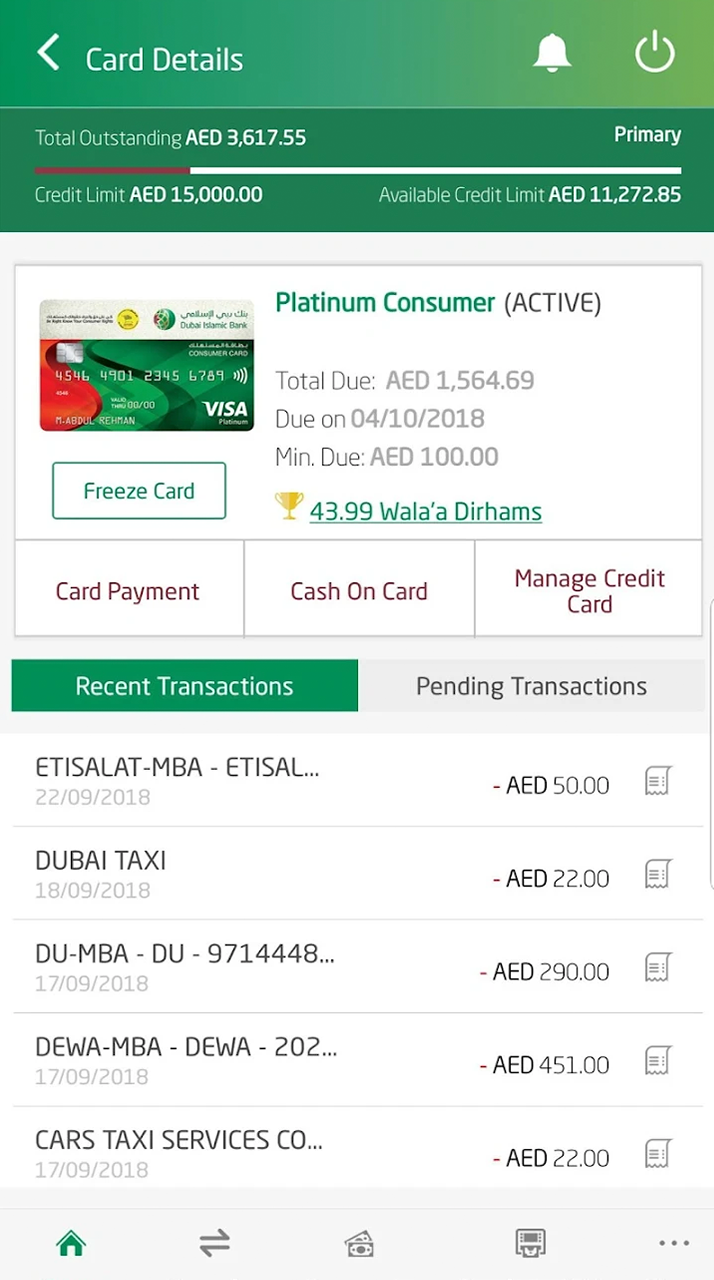The height and width of the screenshot is (1280, 714).
Task: View receipt for DUBAI TAXI transaction
Action: point(657,874)
